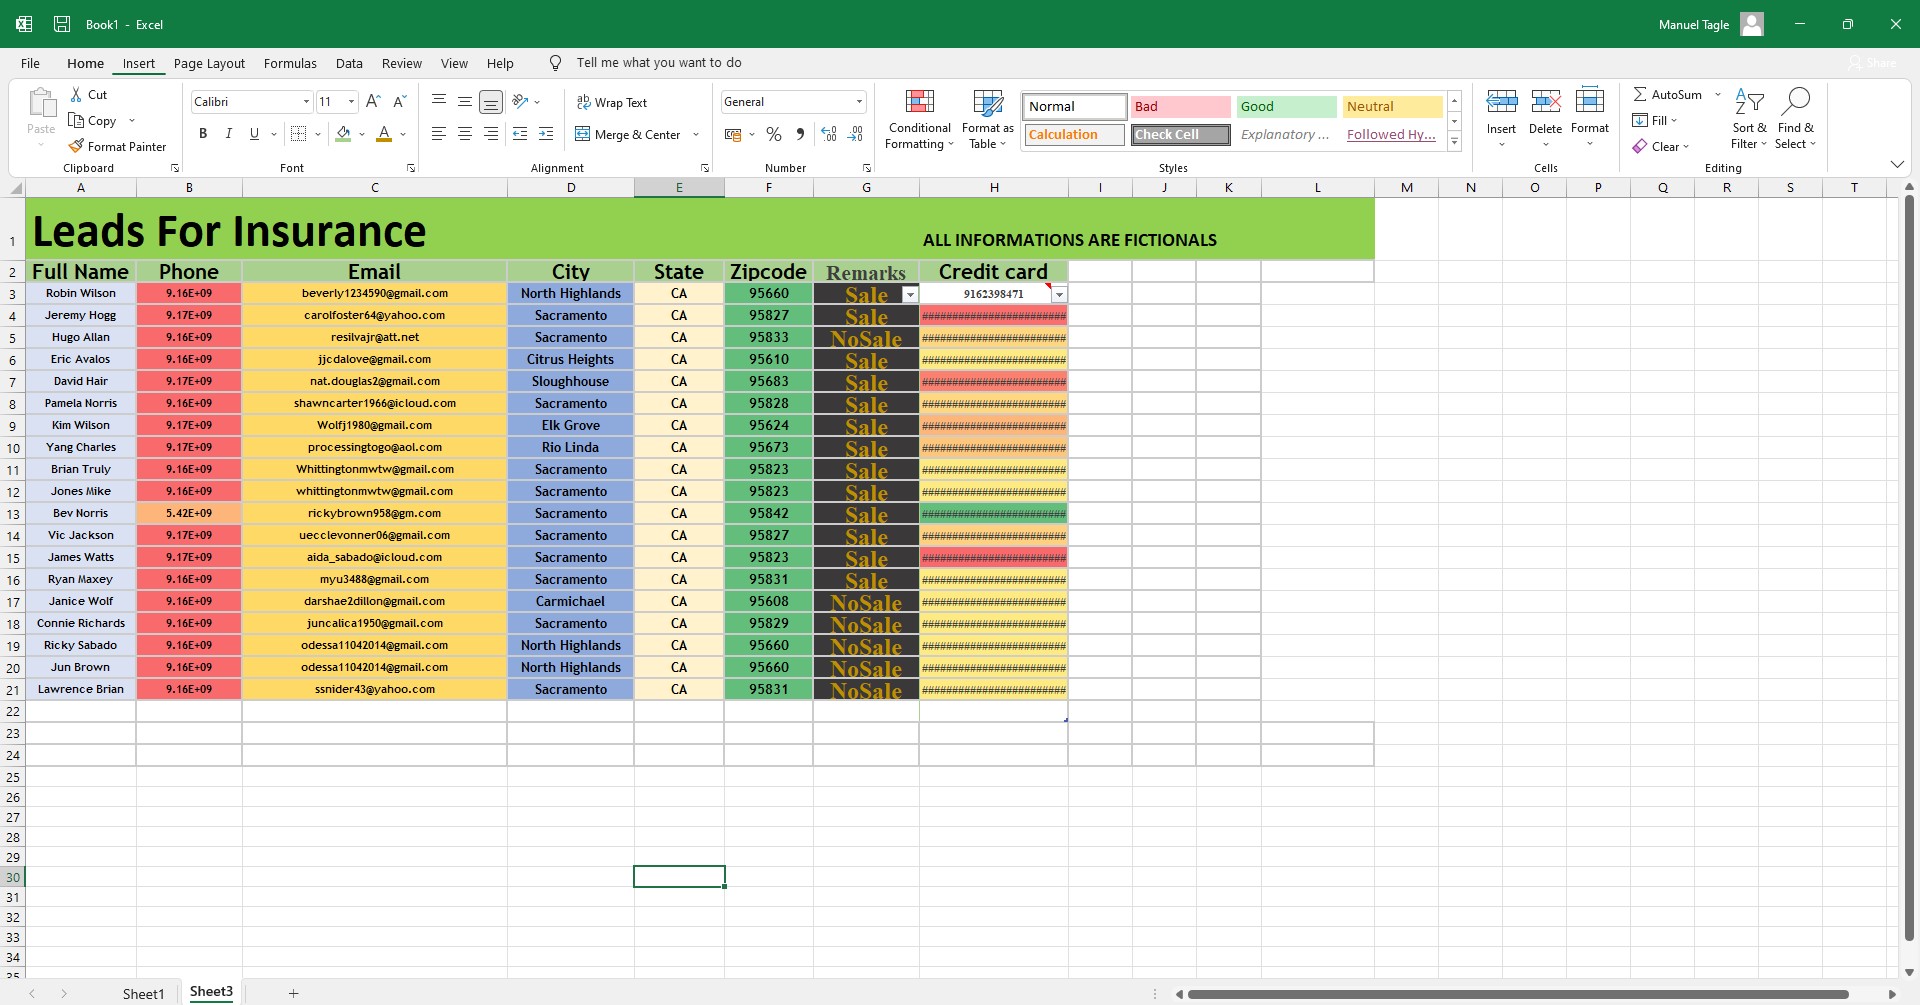The width and height of the screenshot is (1920, 1005).
Task: Open the font size dropdown showing 11
Action: pyautogui.click(x=351, y=101)
